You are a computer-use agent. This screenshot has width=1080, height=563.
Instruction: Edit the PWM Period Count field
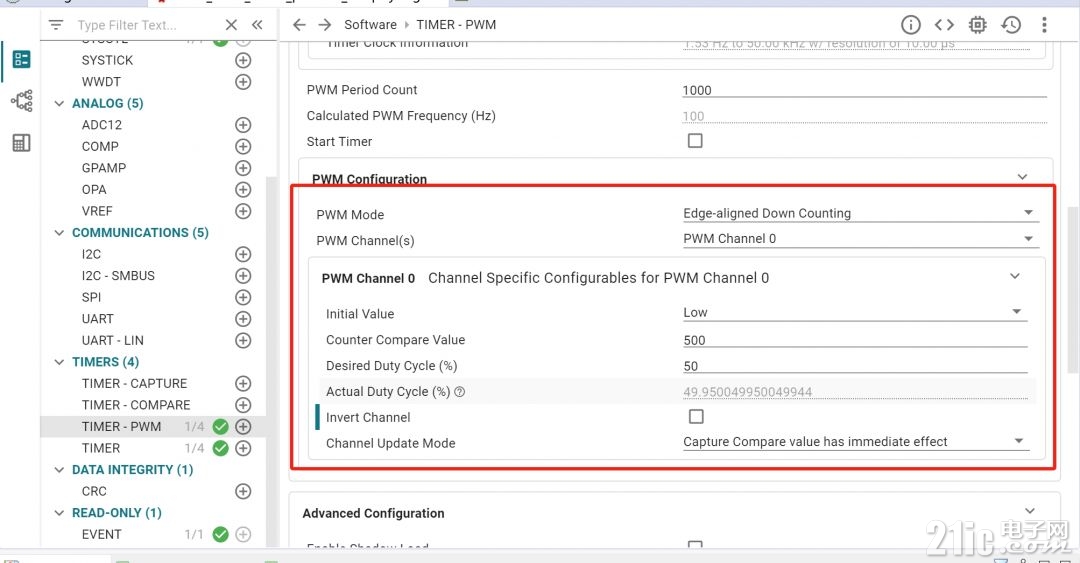pyautogui.click(x=864, y=90)
